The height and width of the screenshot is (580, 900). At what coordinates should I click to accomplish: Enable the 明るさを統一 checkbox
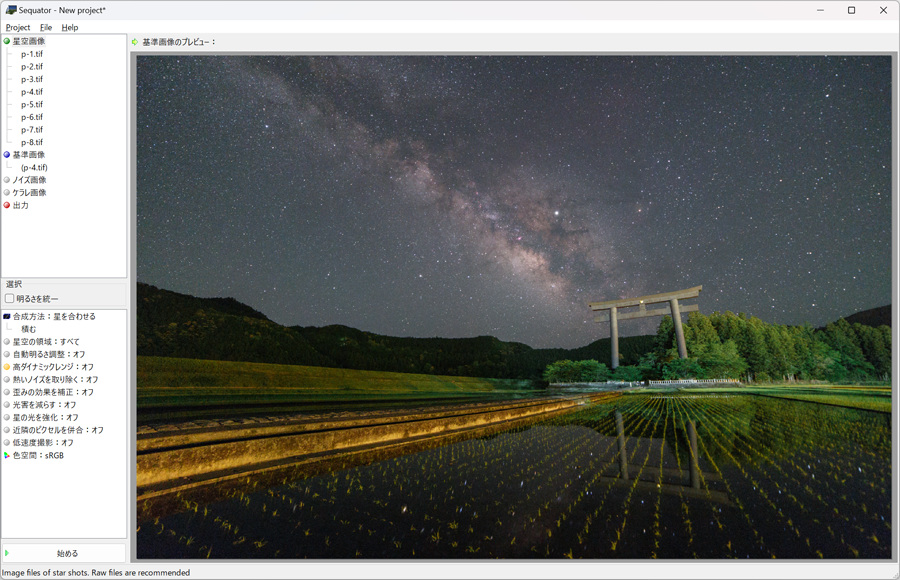10,299
